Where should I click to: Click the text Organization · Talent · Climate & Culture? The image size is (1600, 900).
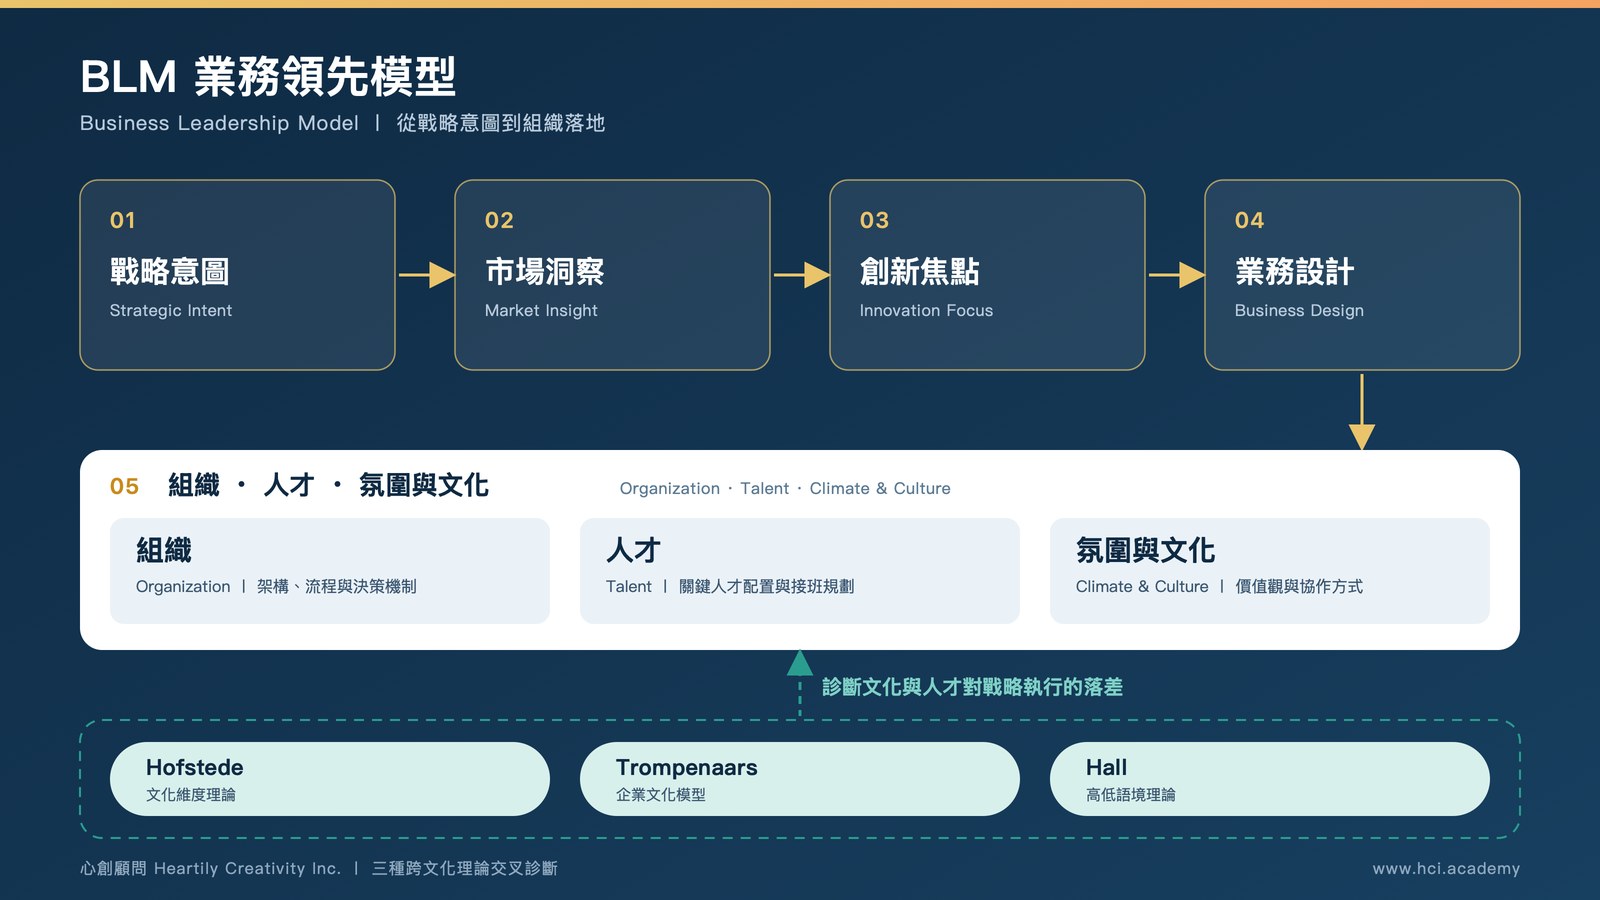(x=785, y=488)
